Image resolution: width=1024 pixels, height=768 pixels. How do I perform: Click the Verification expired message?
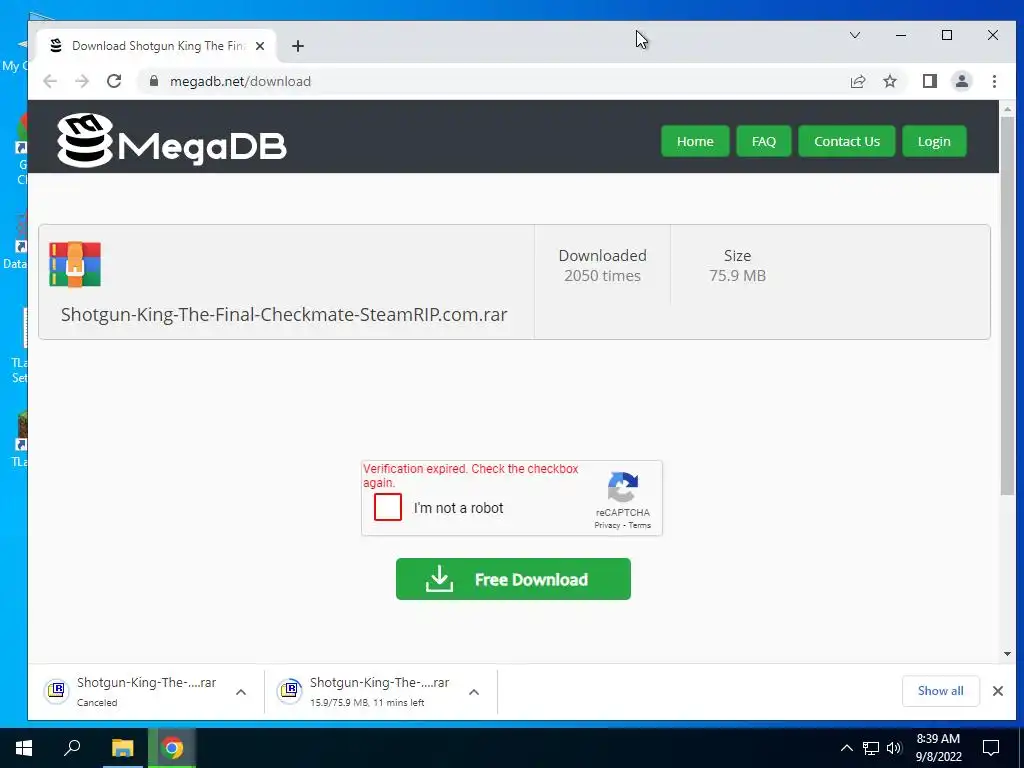click(x=471, y=475)
